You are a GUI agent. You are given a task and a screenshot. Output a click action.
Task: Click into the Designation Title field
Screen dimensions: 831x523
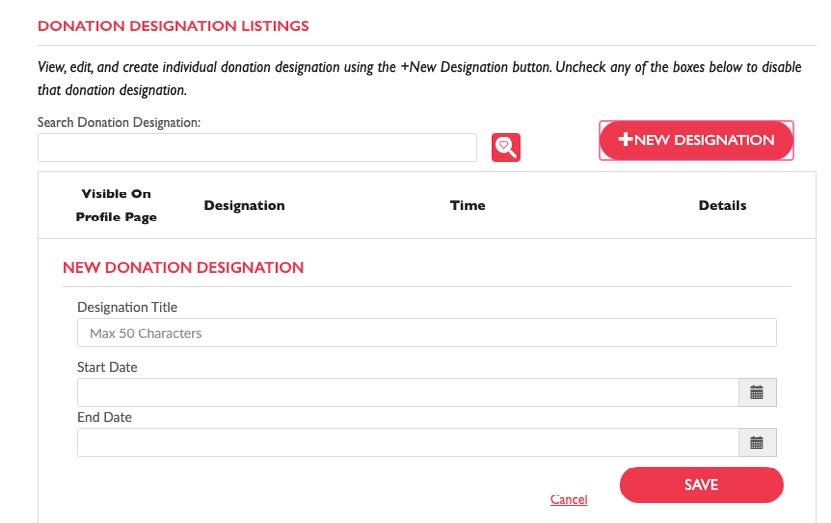point(427,333)
